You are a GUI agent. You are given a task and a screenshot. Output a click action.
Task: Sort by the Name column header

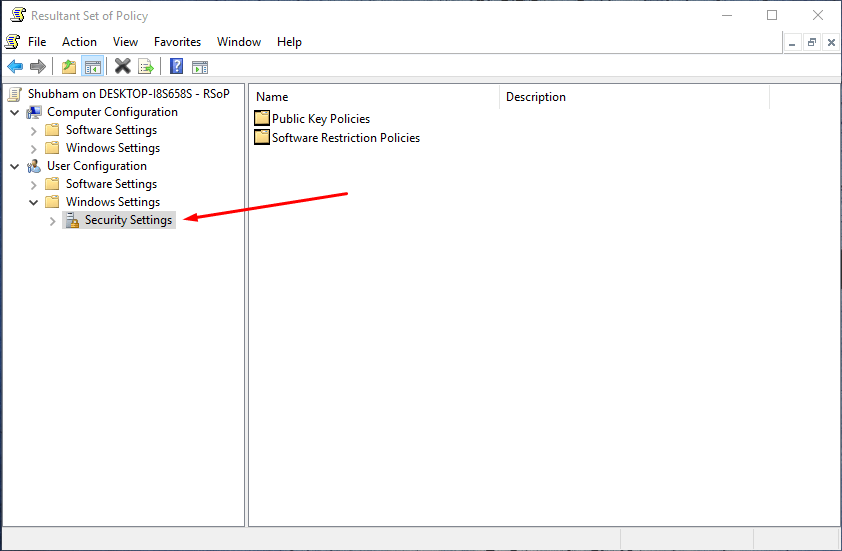pos(375,97)
